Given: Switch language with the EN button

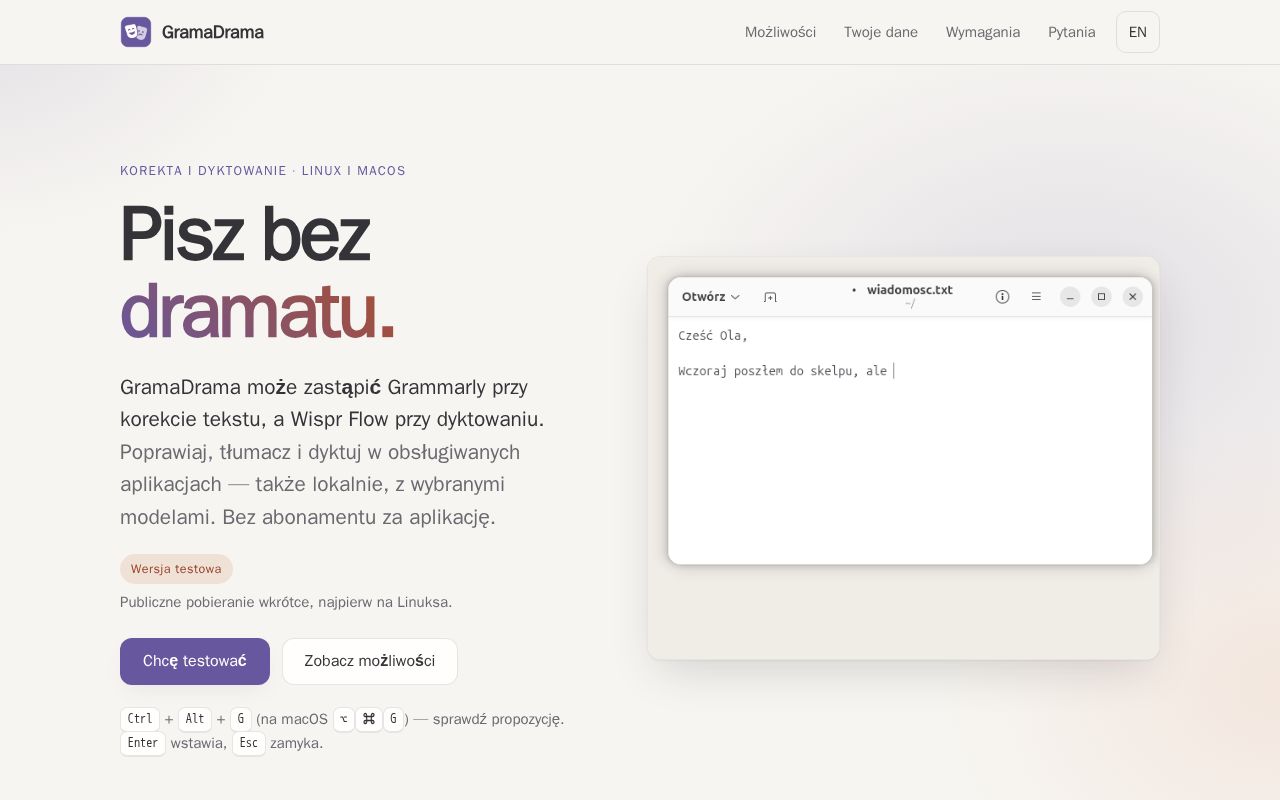Looking at the screenshot, I should tap(1138, 32).
